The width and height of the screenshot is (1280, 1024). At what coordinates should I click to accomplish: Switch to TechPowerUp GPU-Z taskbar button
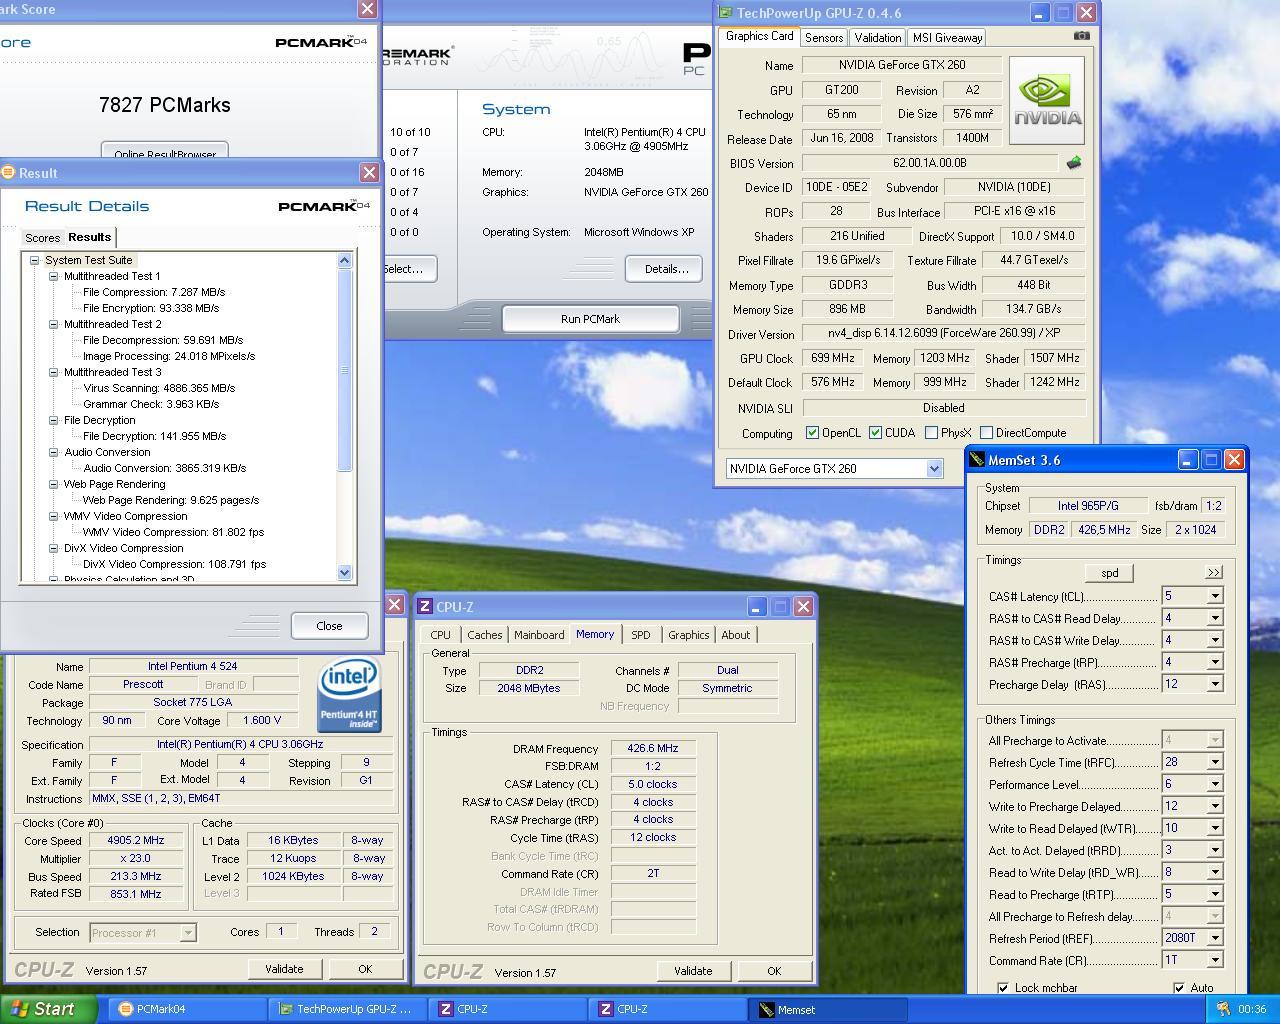348,1009
